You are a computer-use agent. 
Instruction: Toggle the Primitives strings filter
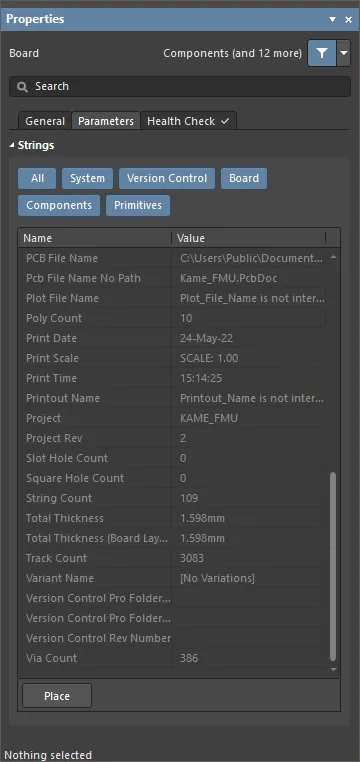point(138,206)
